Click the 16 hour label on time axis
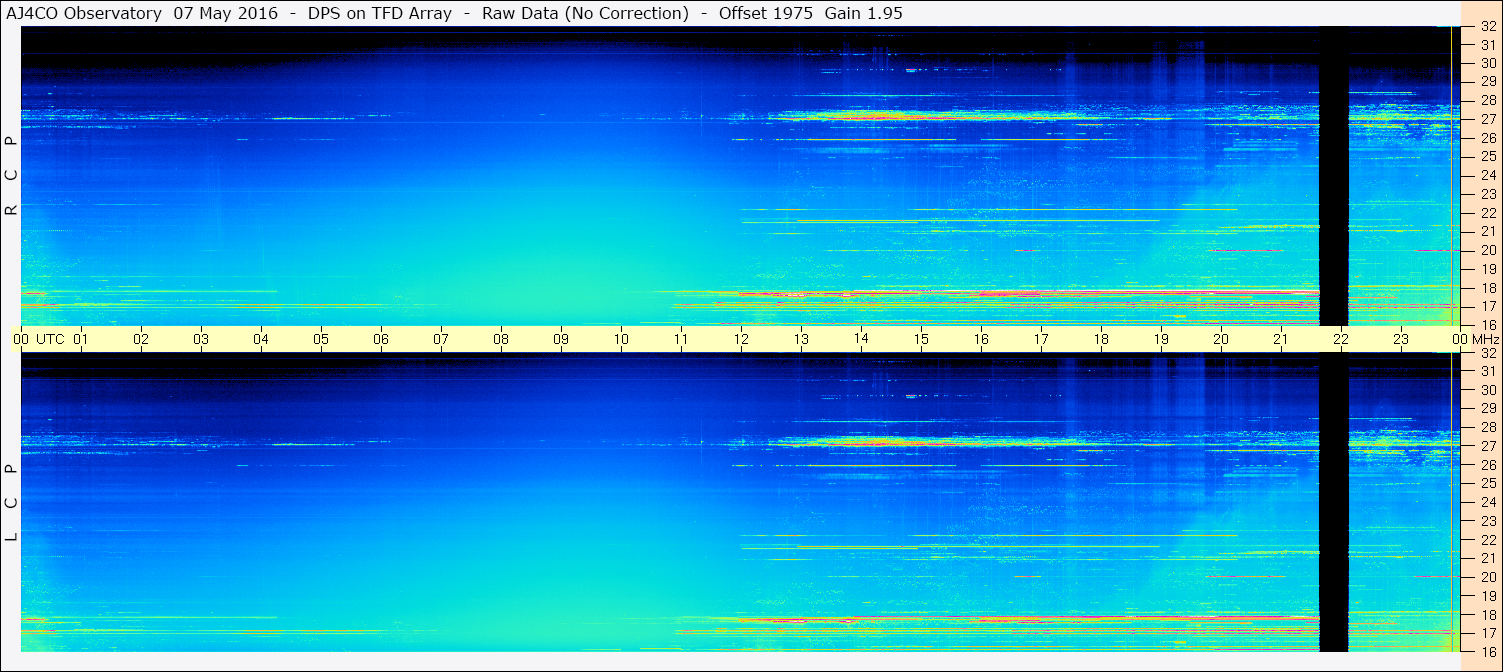Image resolution: width=1503 pixels, height=672 pixels. point(981,339)
